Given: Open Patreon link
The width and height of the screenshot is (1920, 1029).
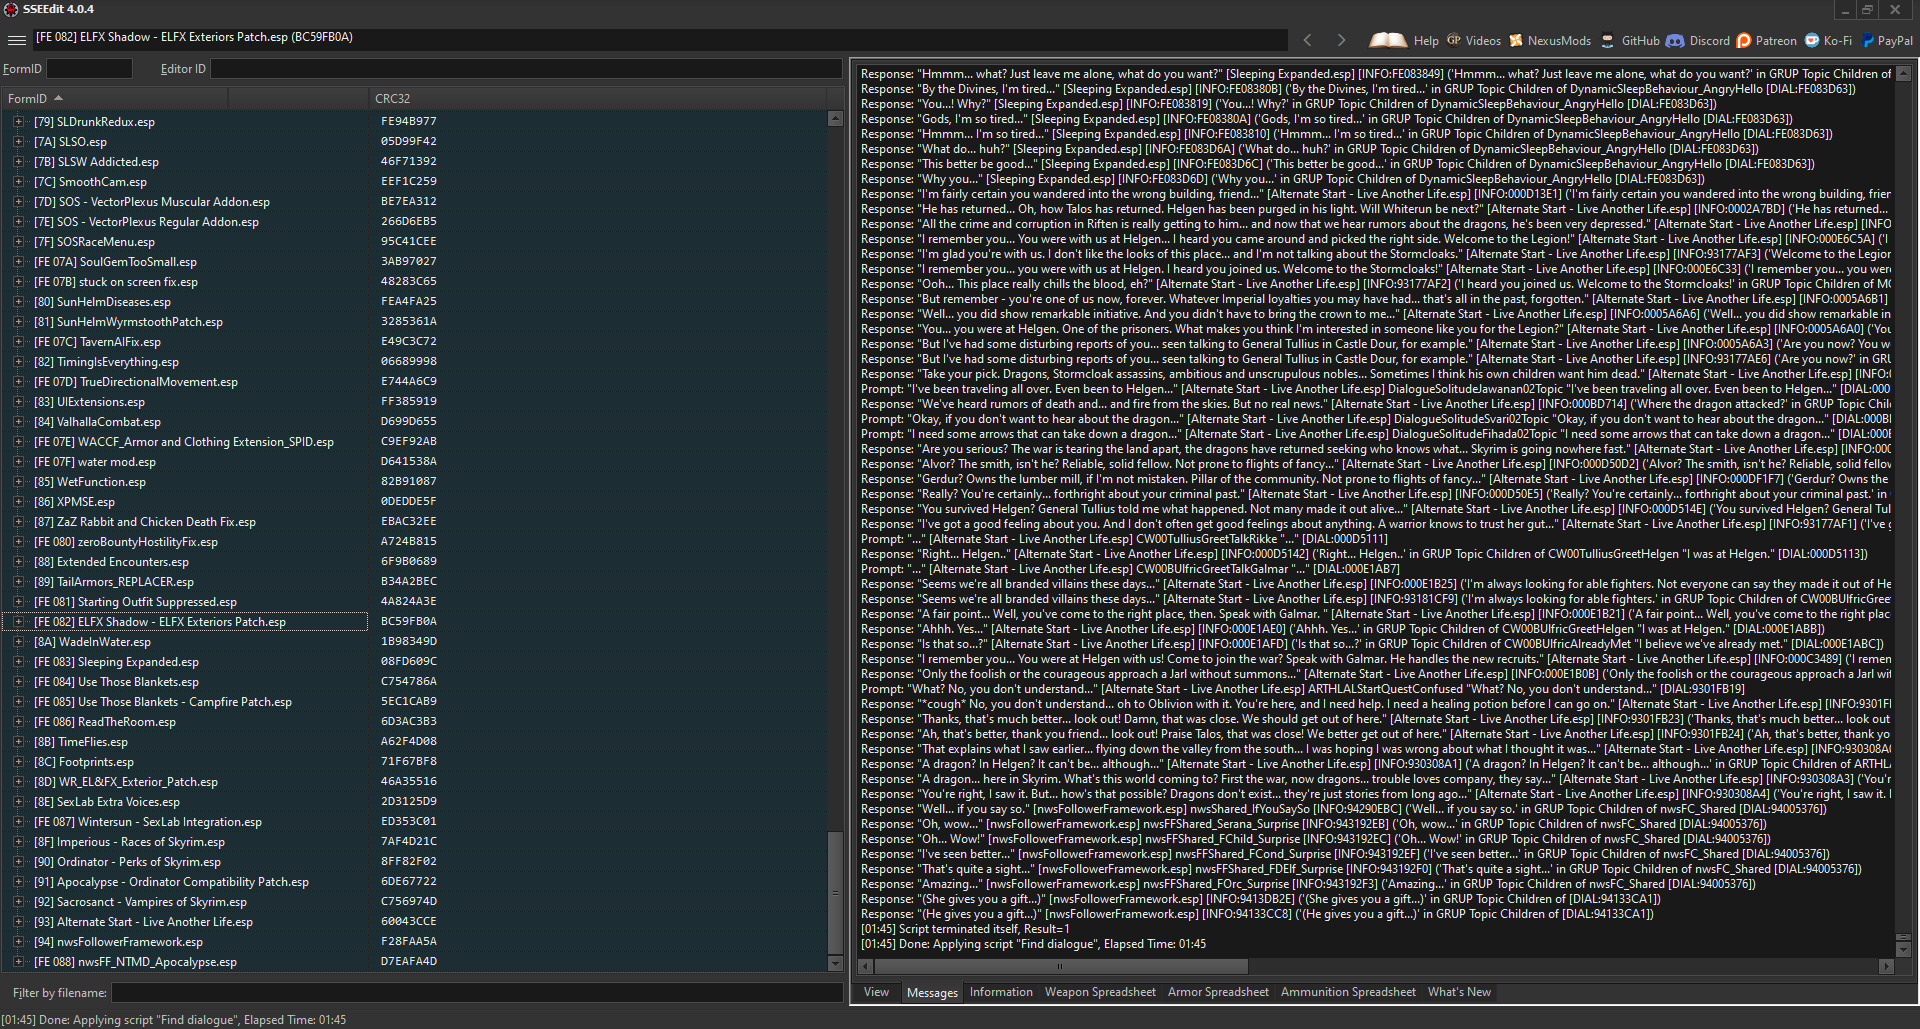Looking at the screenshot, I should click(1767, 41).
